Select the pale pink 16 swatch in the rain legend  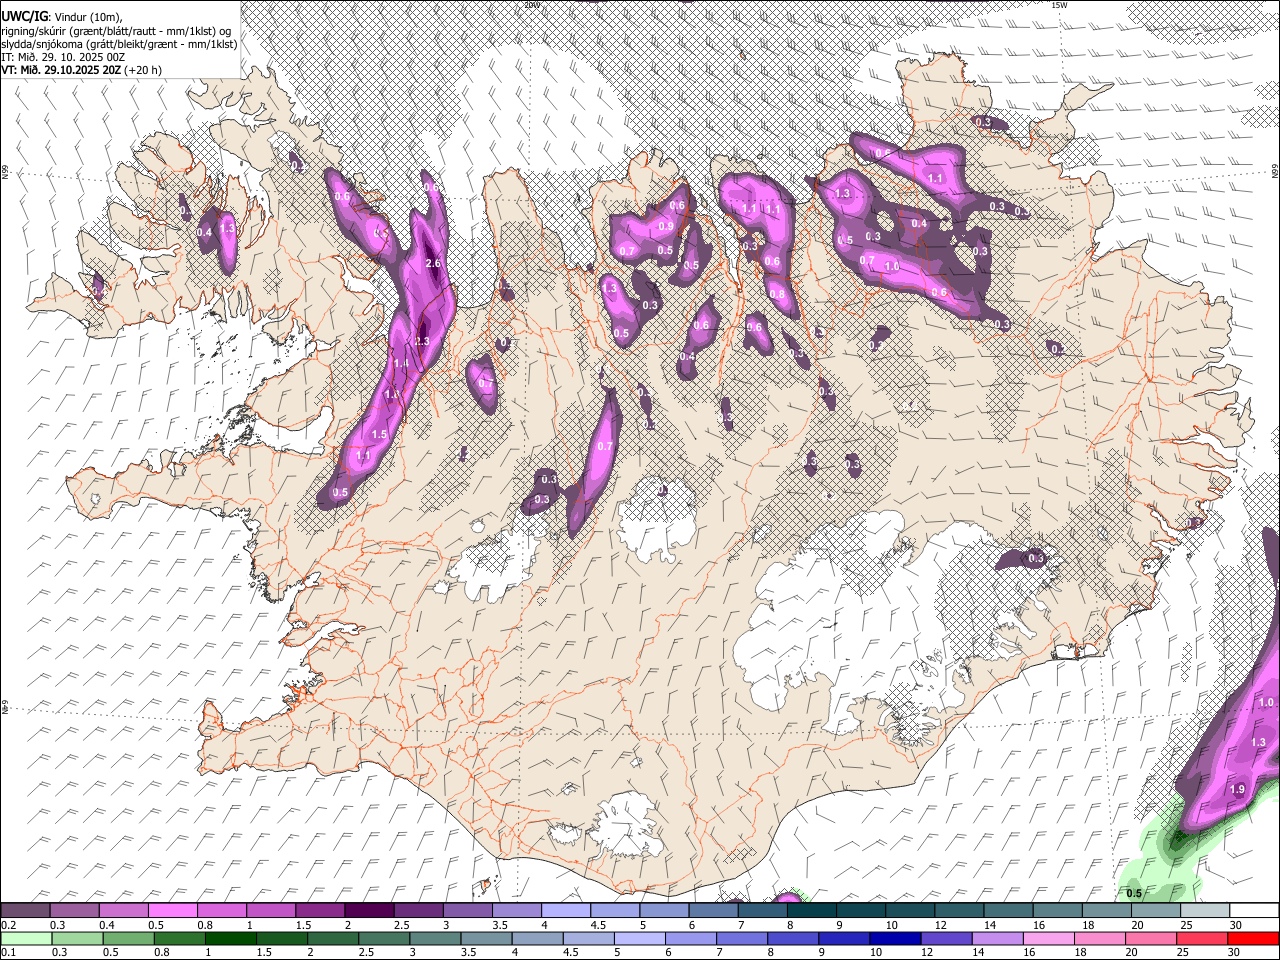coord(1049,938)
